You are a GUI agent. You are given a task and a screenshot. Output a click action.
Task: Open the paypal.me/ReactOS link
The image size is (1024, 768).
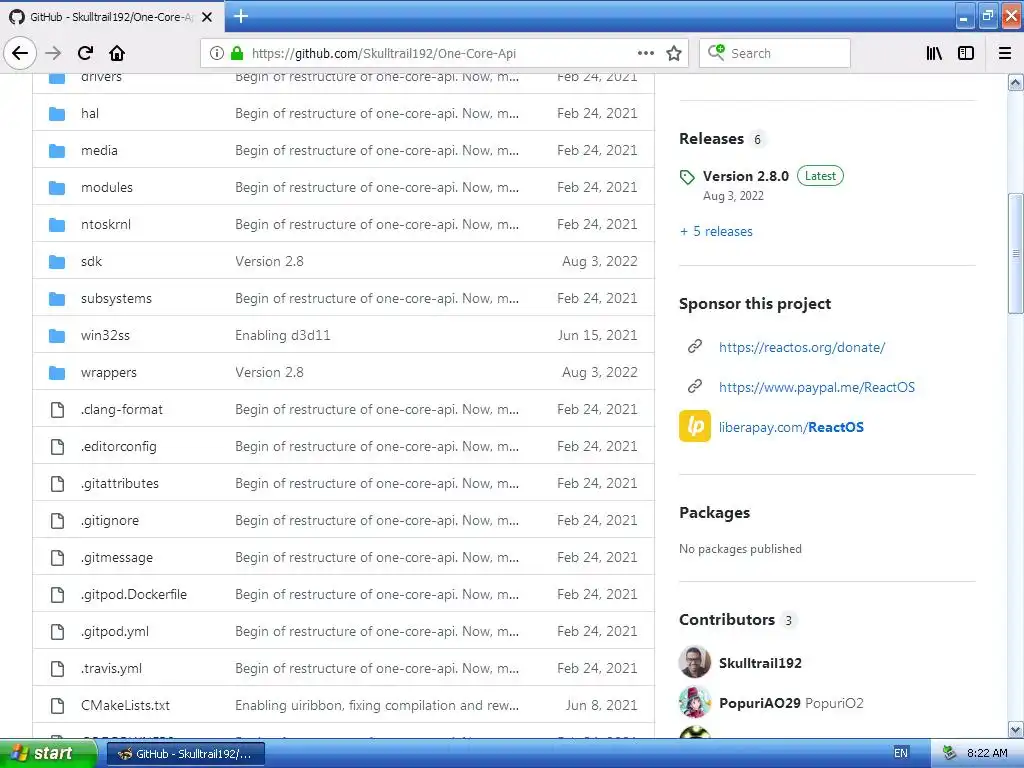[817, 387]
